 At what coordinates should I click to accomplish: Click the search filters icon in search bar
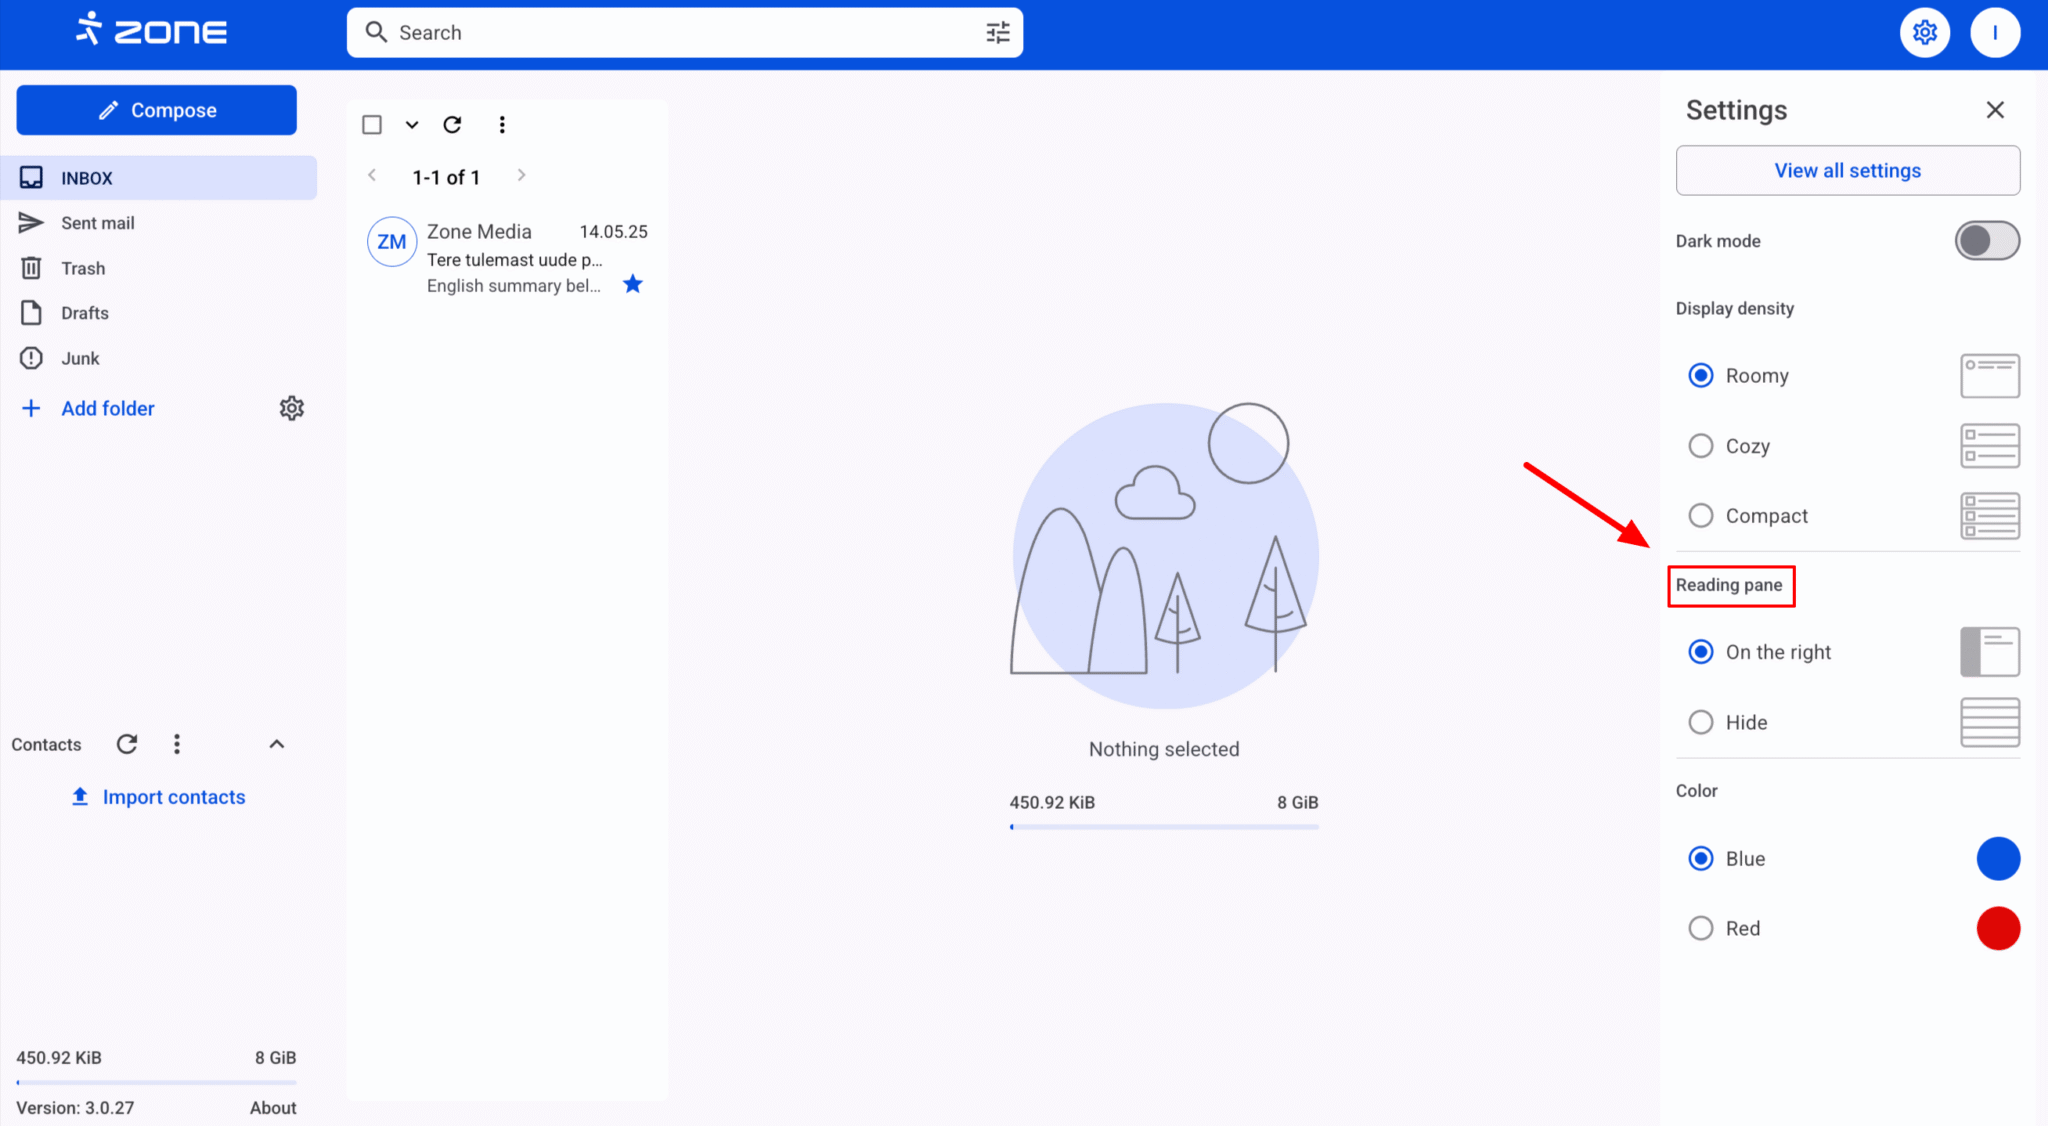(997, 32)
